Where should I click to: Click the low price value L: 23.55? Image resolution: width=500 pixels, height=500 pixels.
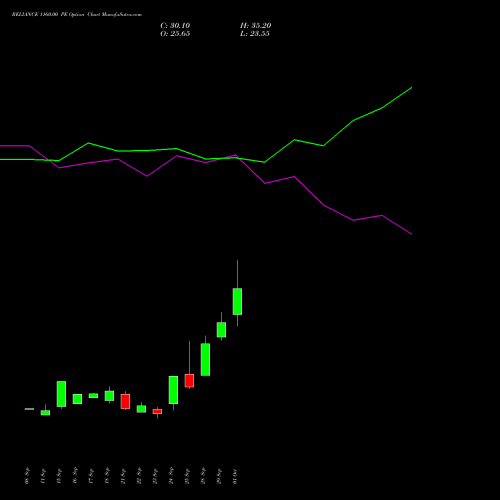[255, 34]
